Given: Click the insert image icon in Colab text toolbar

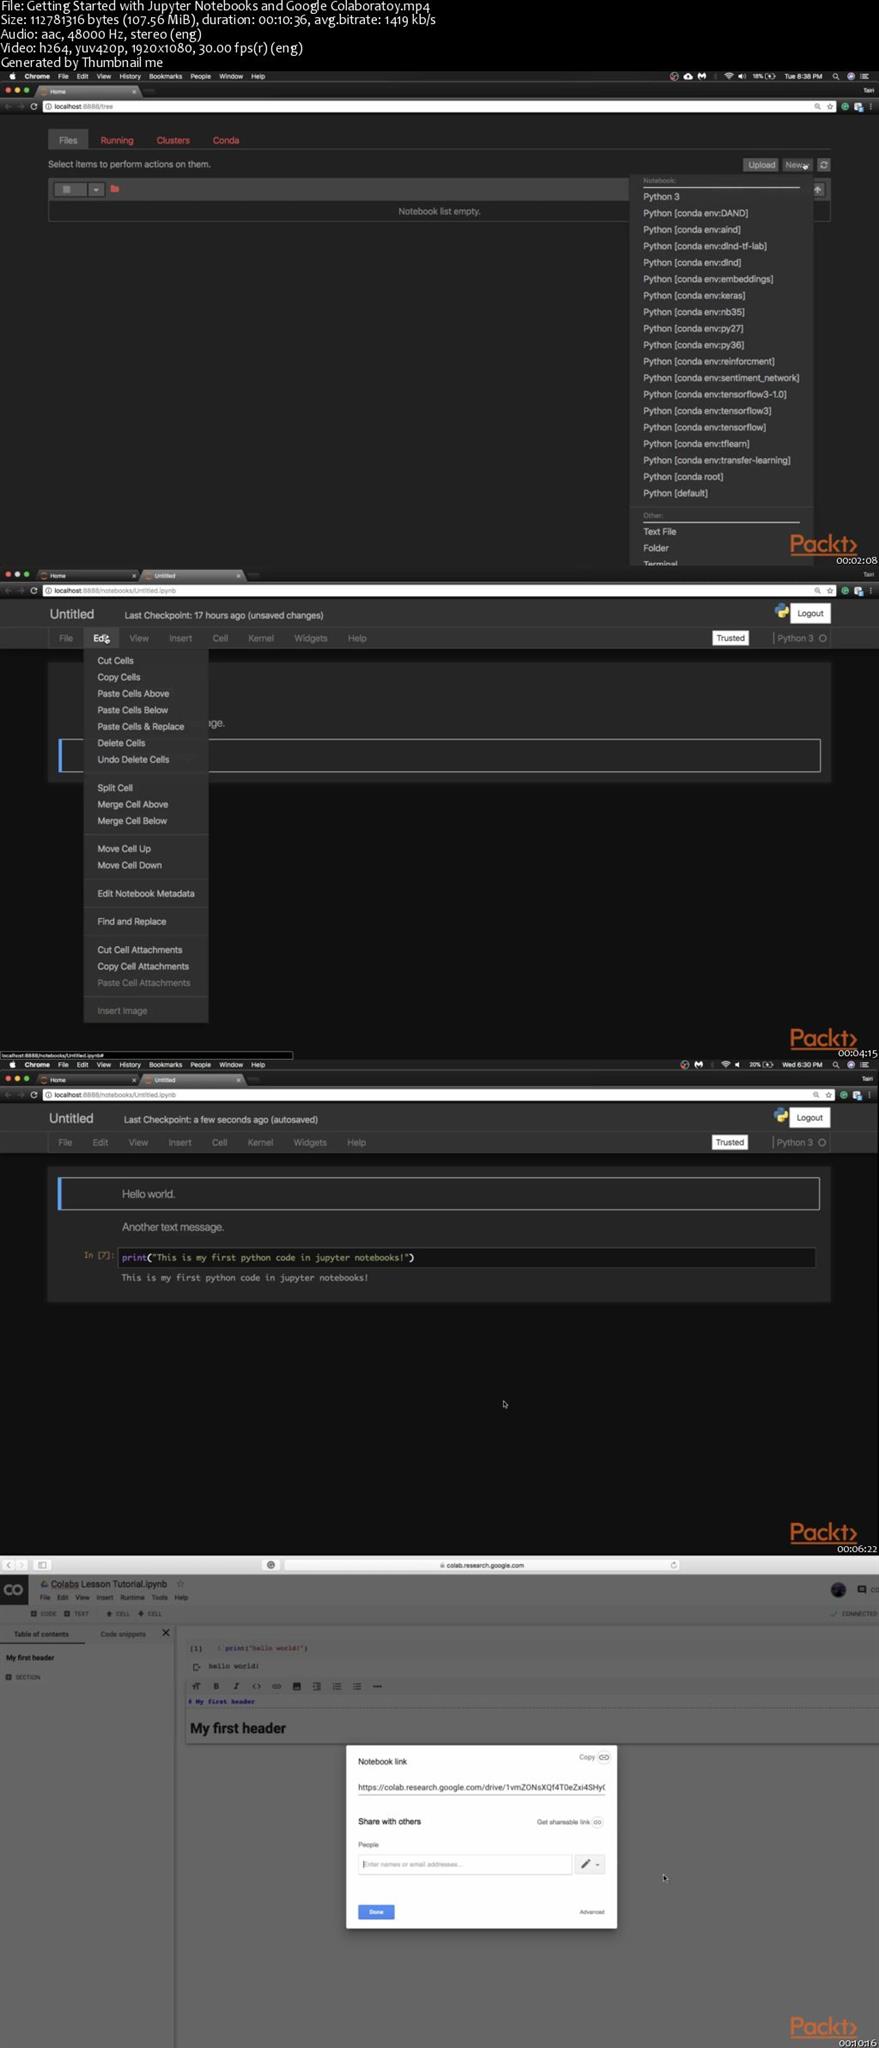Looking at the screenshot, I should pyautogui.click(x=296, y=1686).
